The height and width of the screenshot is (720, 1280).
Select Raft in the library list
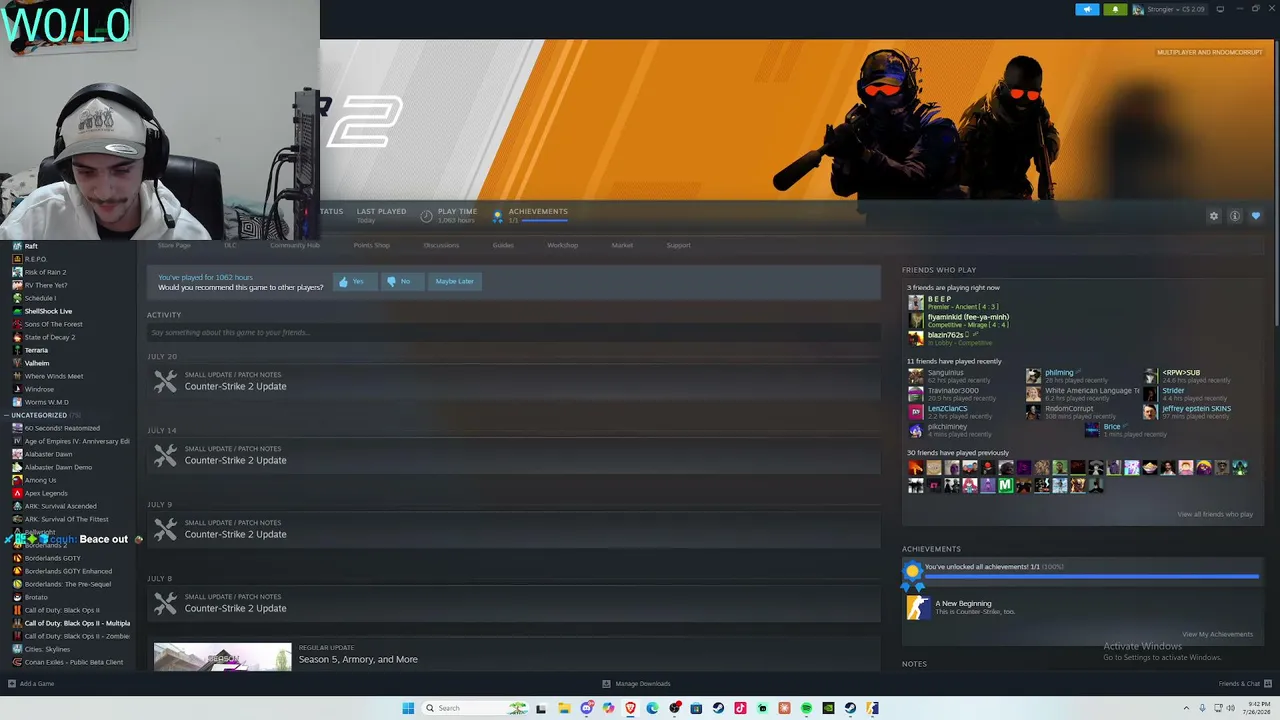click(x=31, y=246)
